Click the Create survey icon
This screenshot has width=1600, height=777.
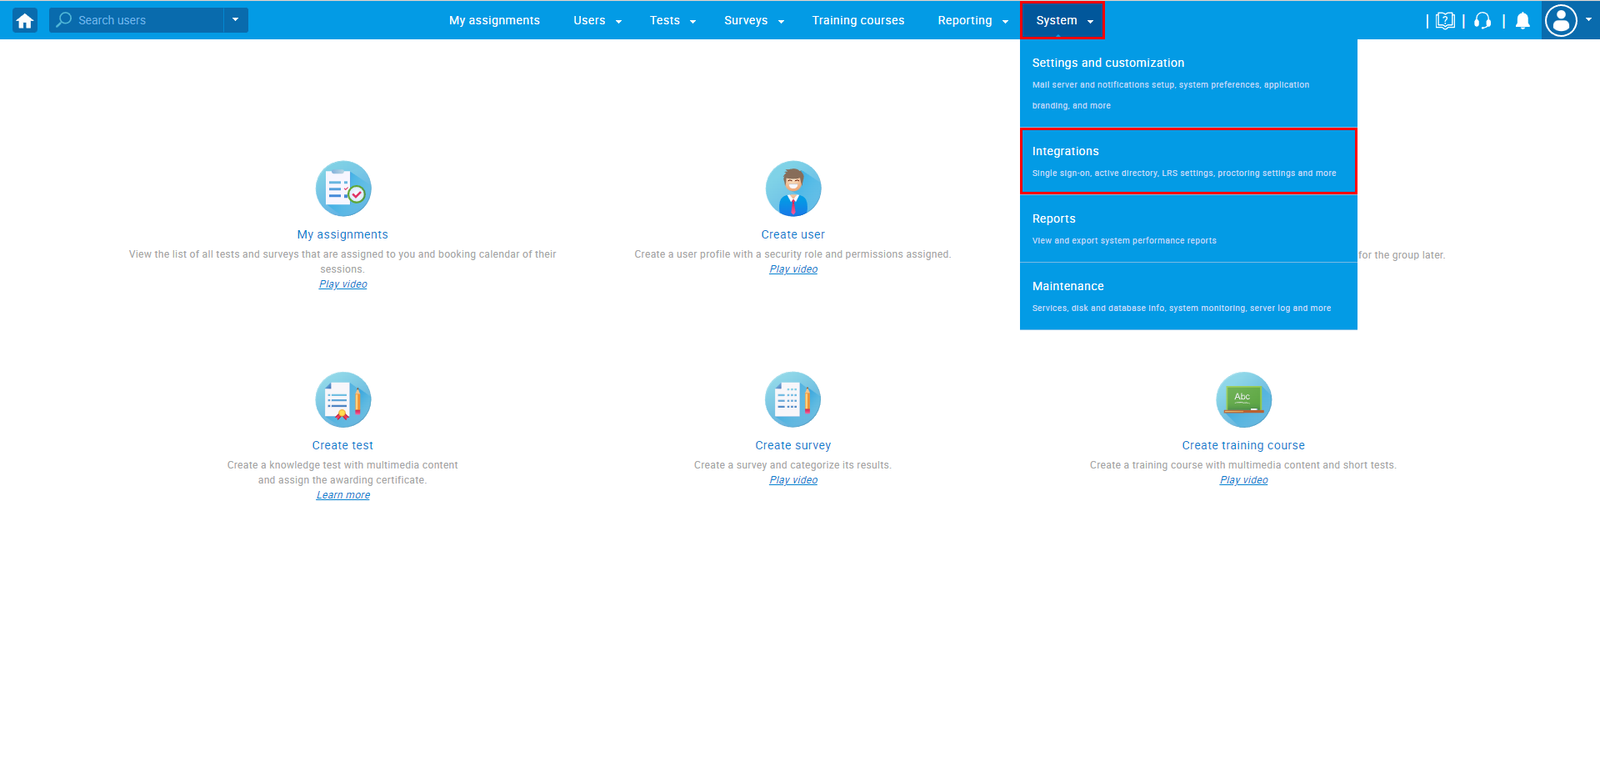coord(793,399)
